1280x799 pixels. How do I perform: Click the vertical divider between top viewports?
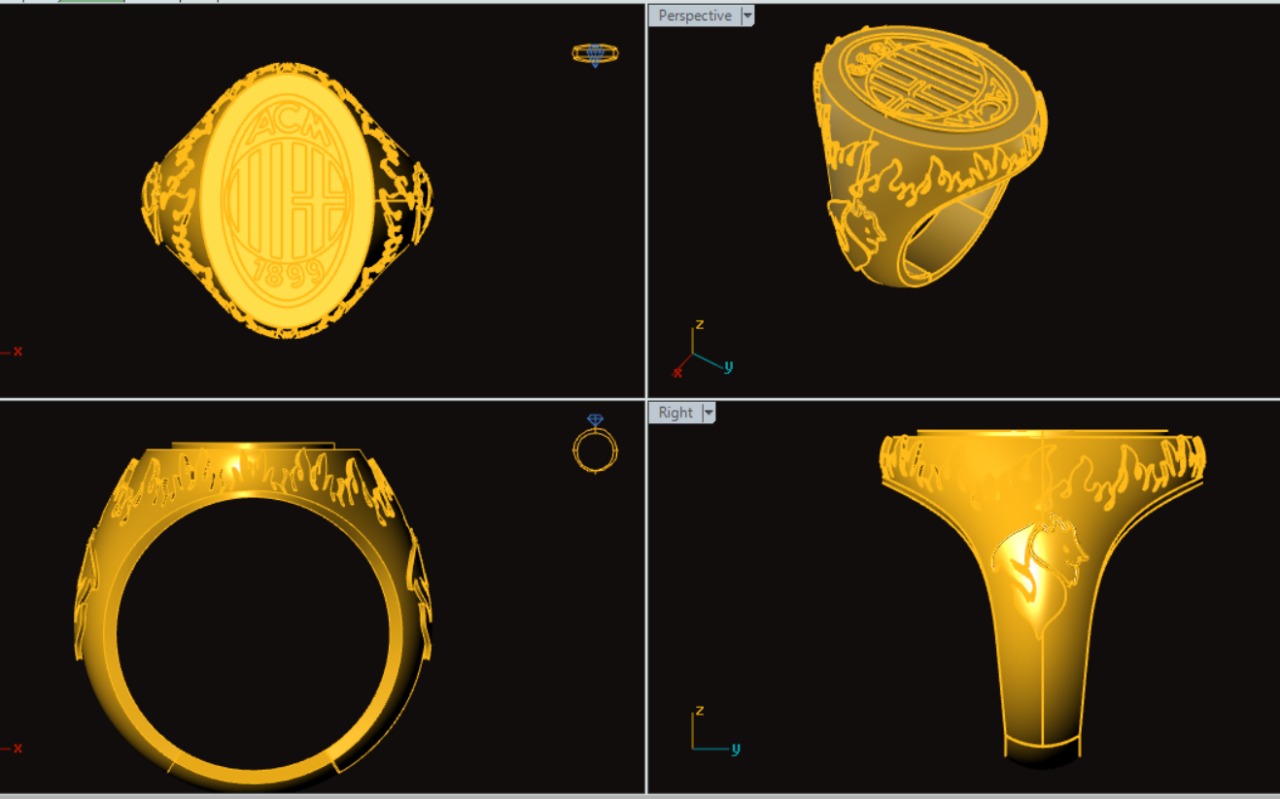646,200
